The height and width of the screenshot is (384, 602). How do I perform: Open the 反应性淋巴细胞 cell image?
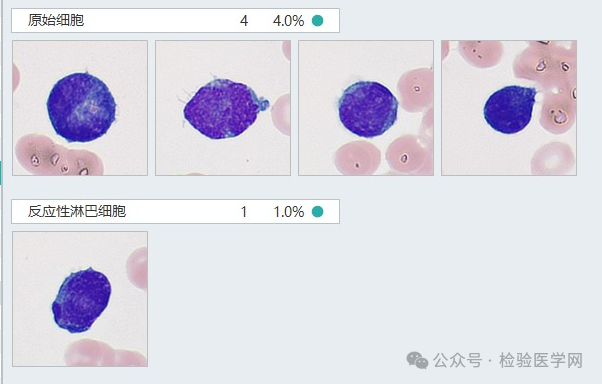click(x=80, y=299)
